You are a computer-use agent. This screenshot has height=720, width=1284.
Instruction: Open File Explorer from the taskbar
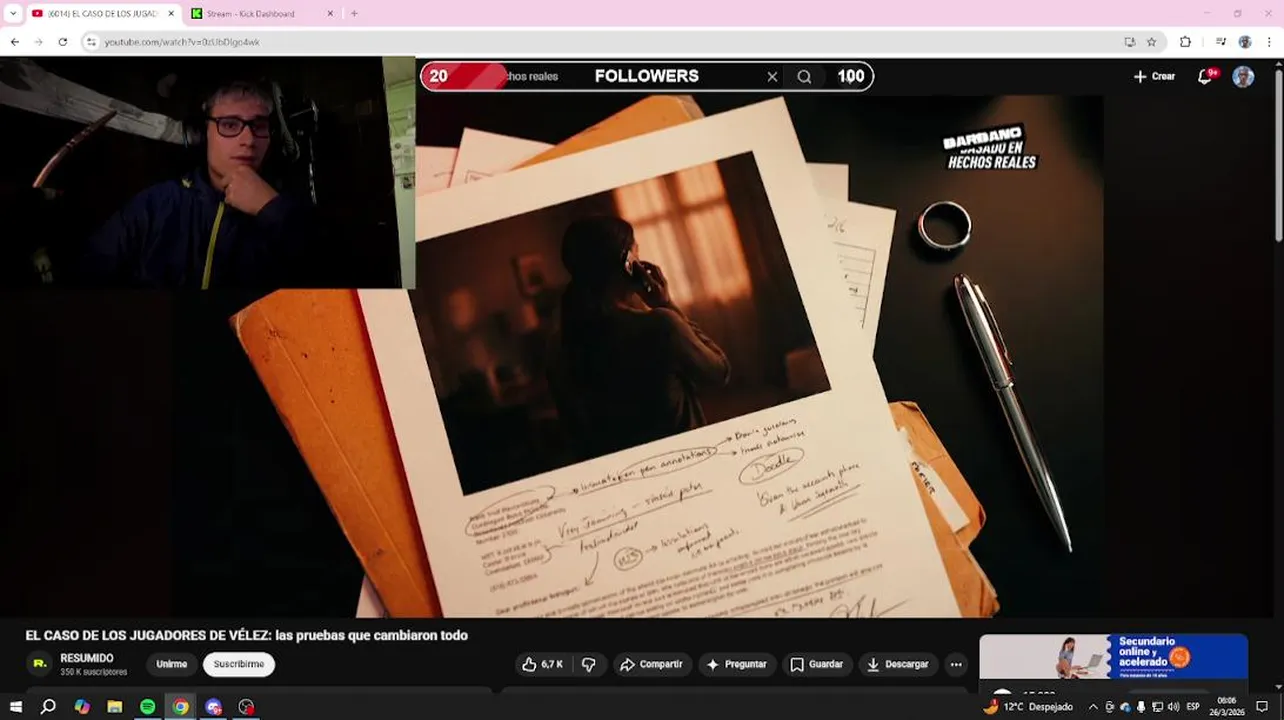(x=115, y=706)
